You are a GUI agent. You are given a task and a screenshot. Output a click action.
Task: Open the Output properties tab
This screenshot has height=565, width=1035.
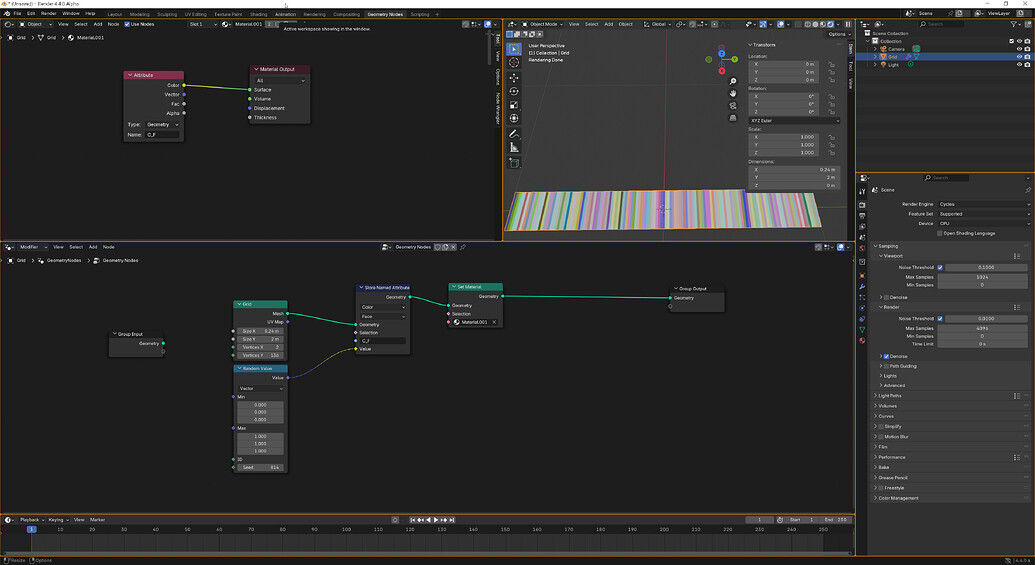coord(862,215)
